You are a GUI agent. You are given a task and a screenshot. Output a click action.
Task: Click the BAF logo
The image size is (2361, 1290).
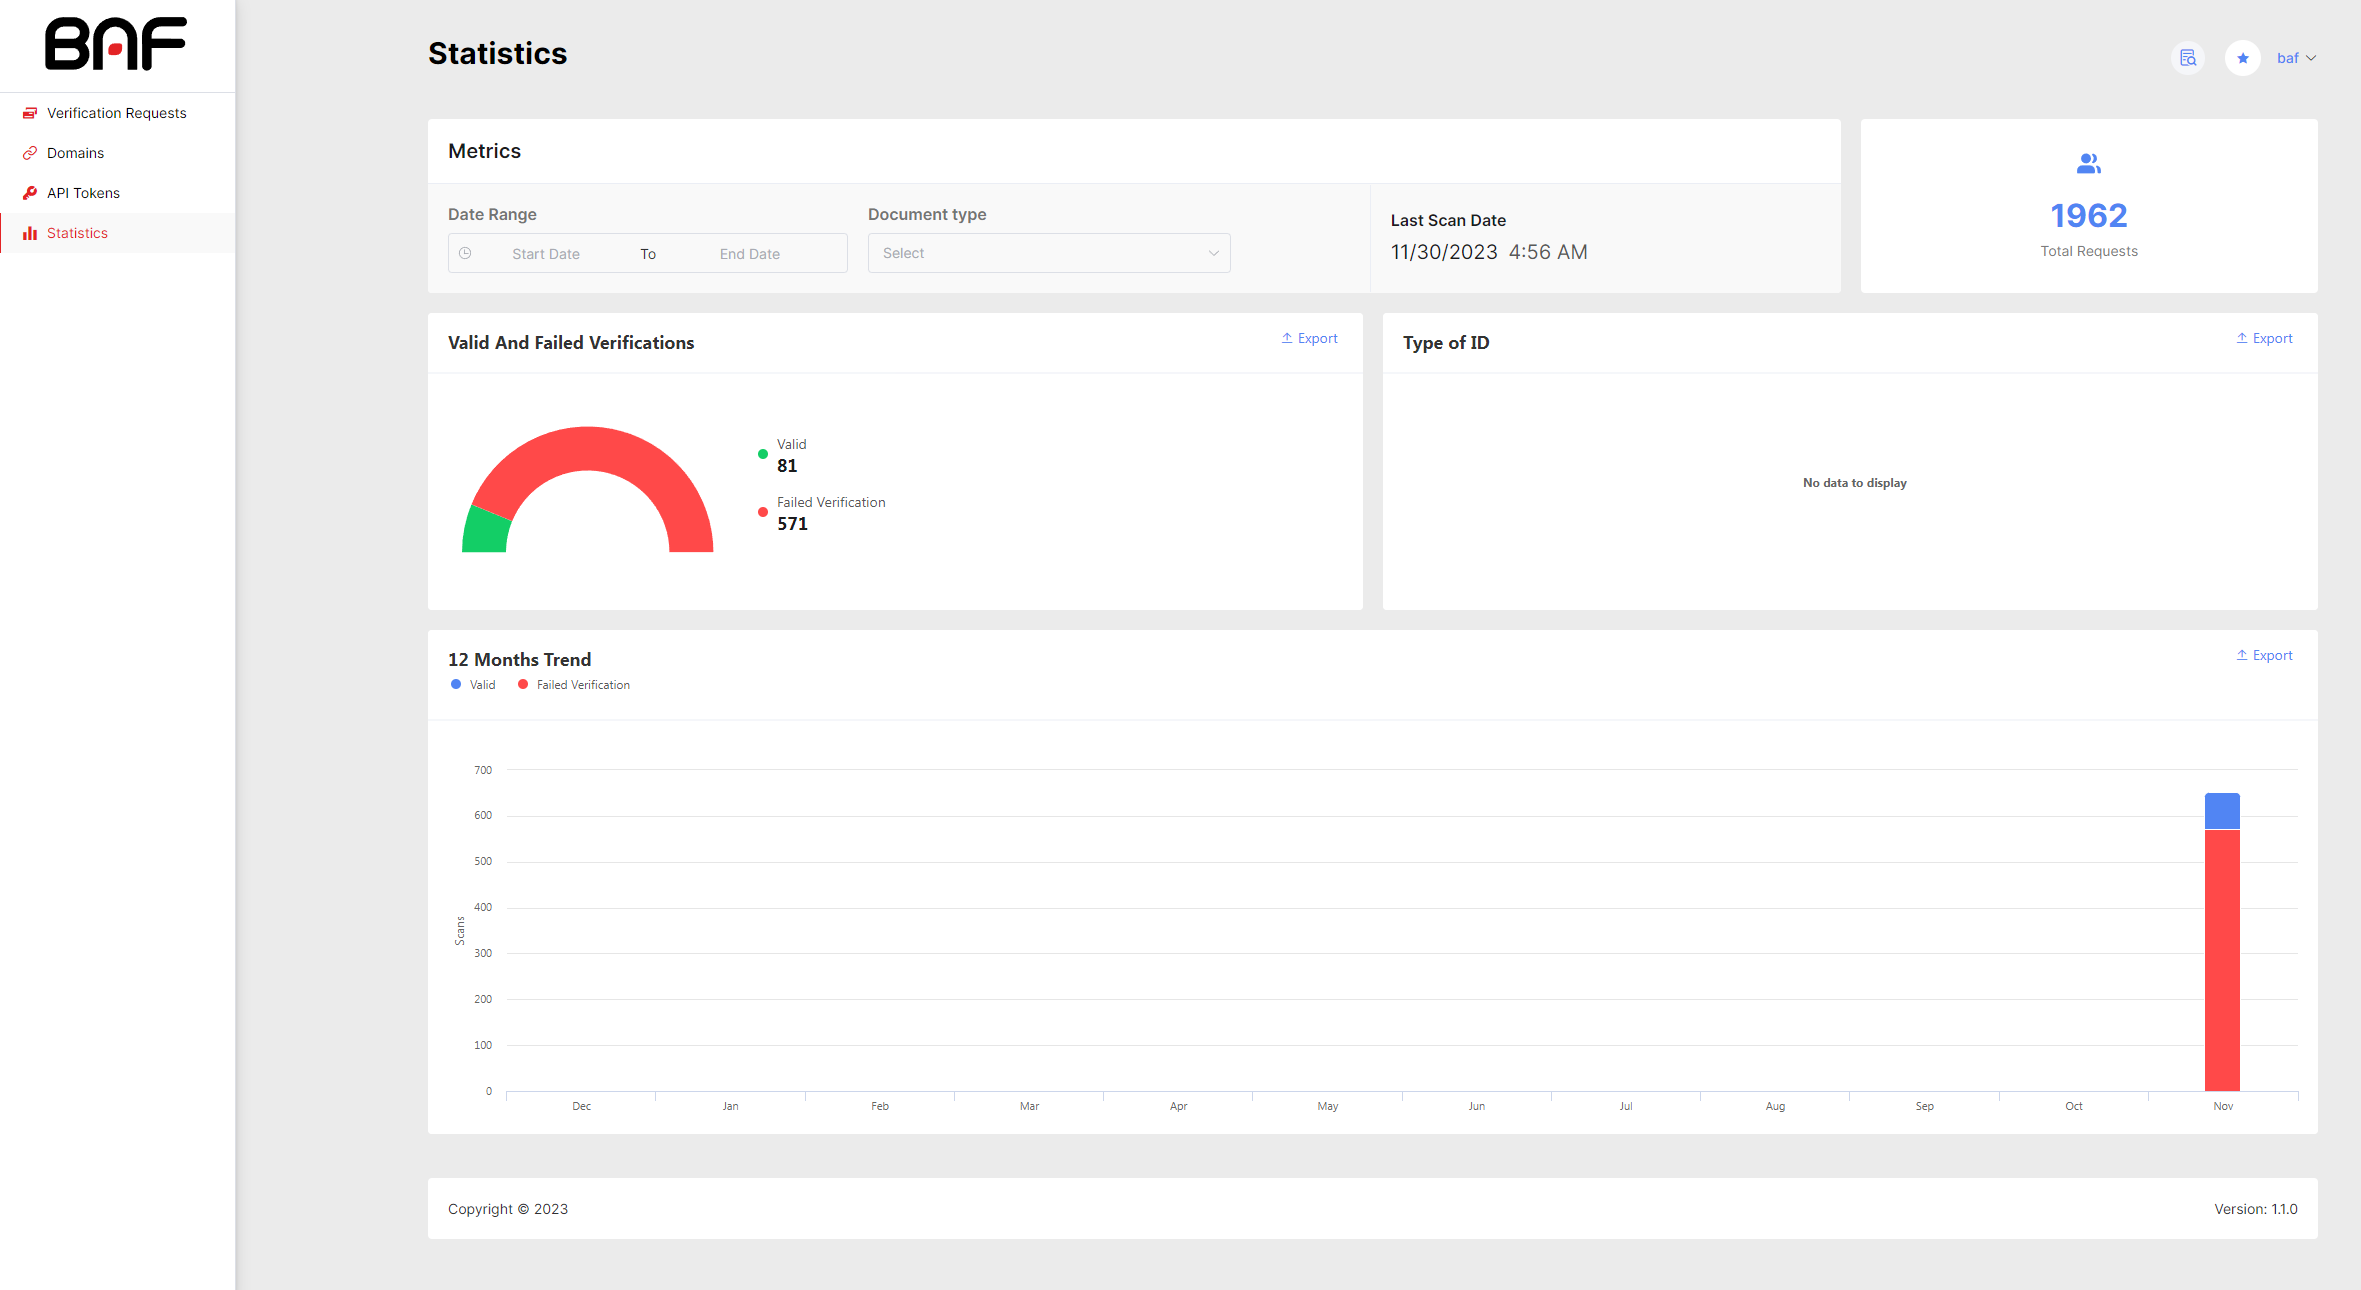[116, 44]
